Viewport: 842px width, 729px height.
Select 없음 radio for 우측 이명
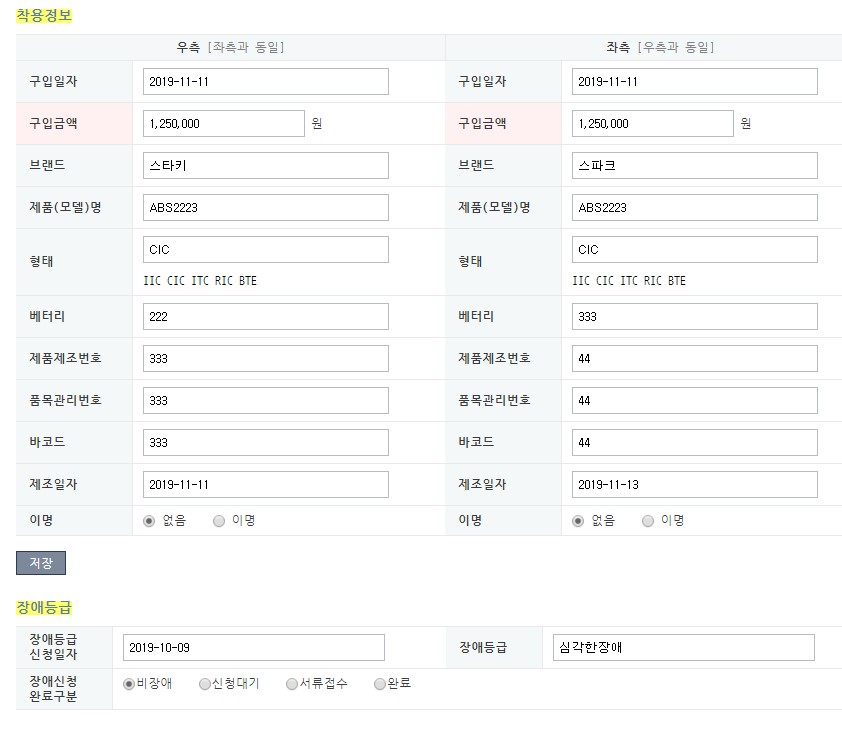click(x=150, y=520)
